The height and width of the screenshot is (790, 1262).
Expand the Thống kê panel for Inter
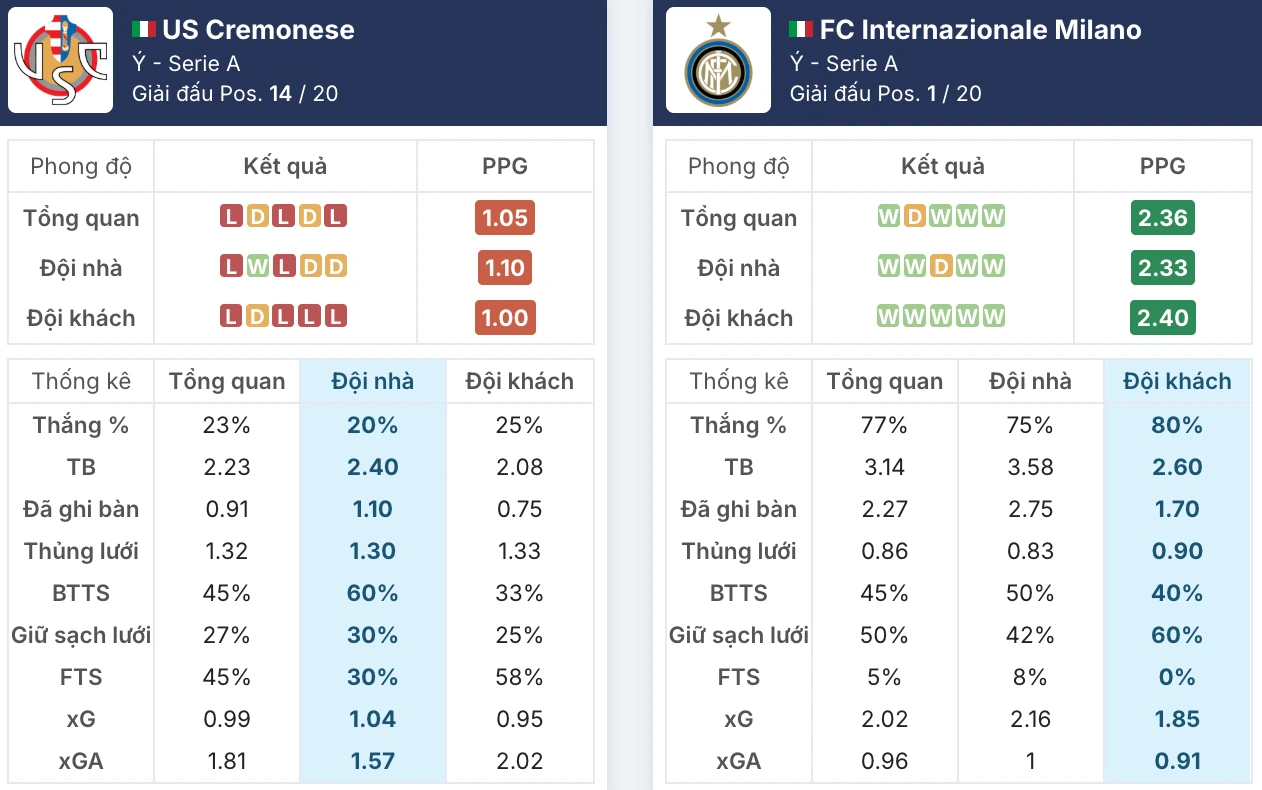738,381
